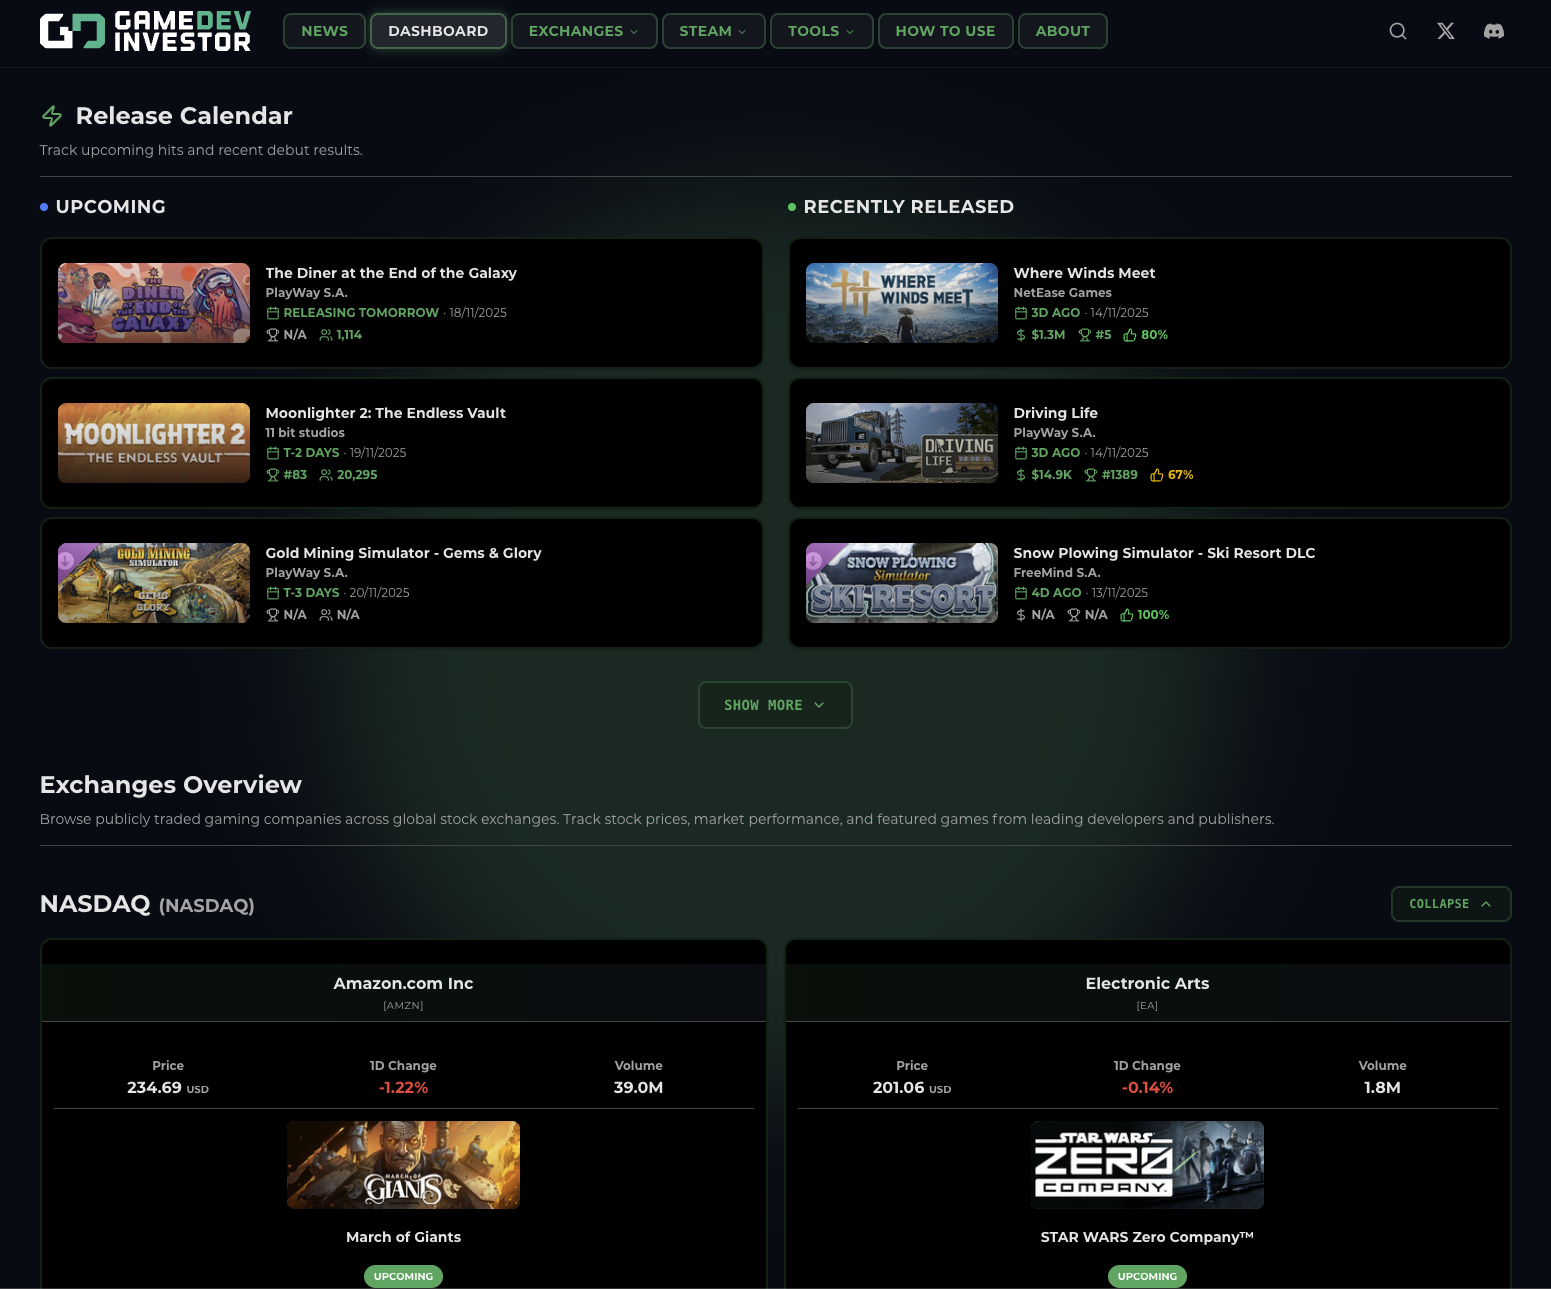Click the thumbs-up 100% on Snow Plowing Simulator

[1145, 615]
